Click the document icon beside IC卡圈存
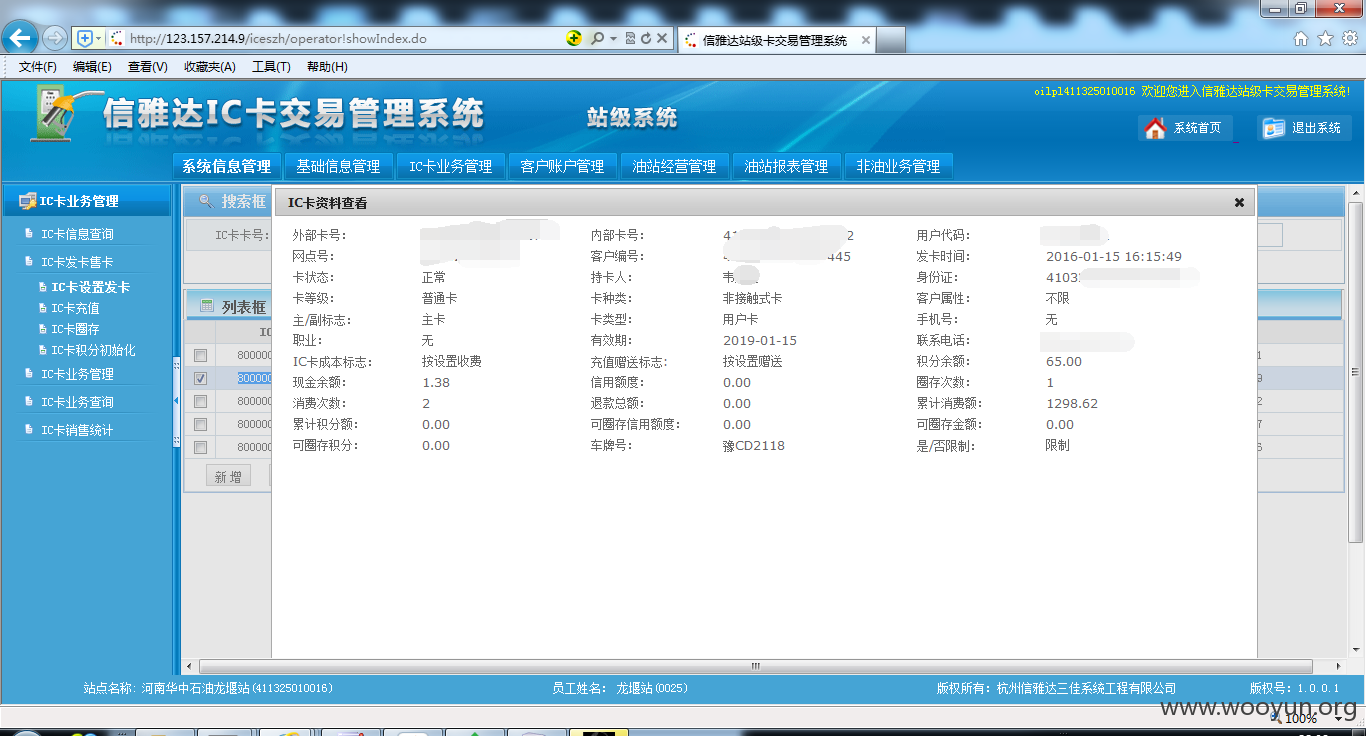This screenshot has height=736, width=1366. click(x=43, y=329)
